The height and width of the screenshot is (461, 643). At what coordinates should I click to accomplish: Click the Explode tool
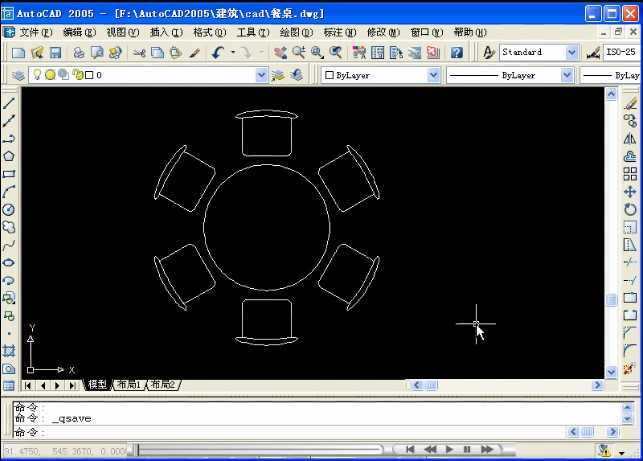630,368
